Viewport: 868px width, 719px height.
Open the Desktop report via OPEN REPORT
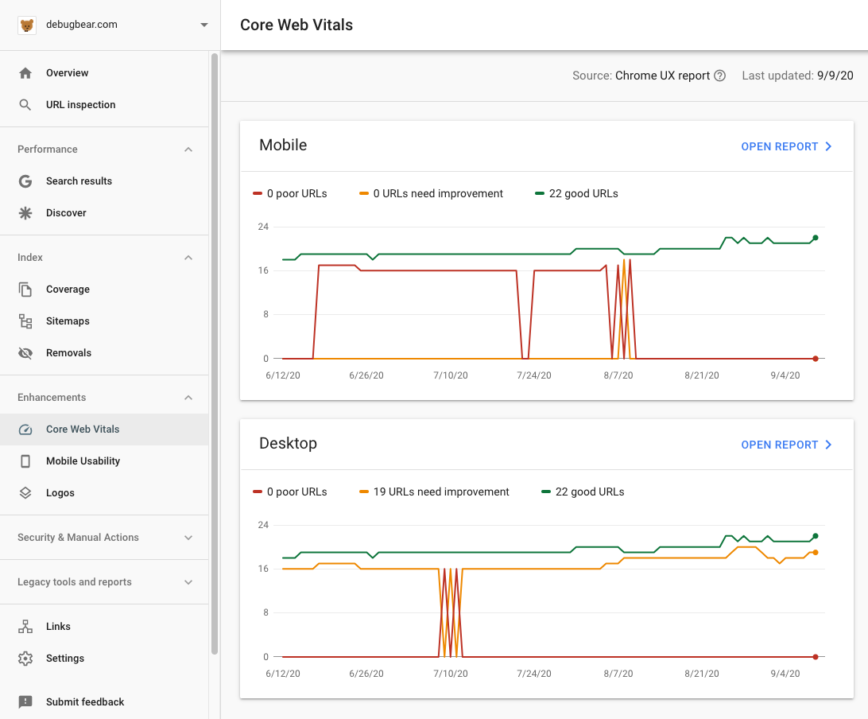point(786,444)
